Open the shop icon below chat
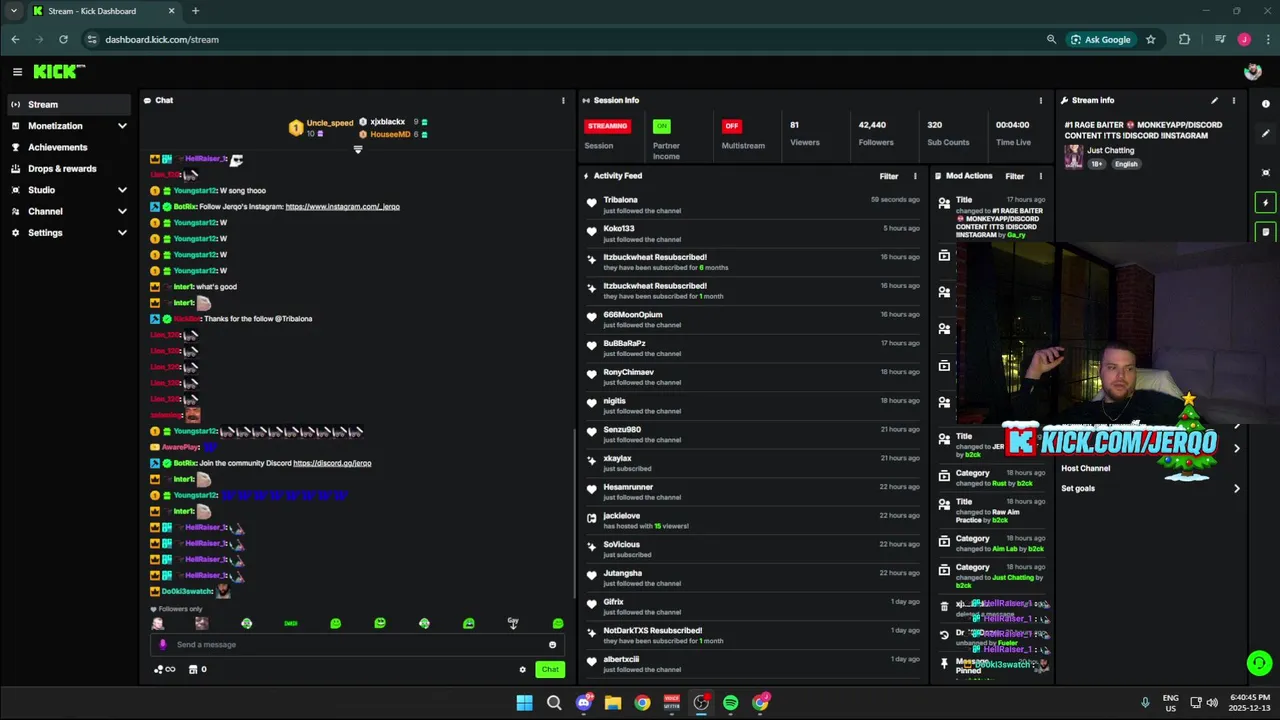 (x=197, y=669)
